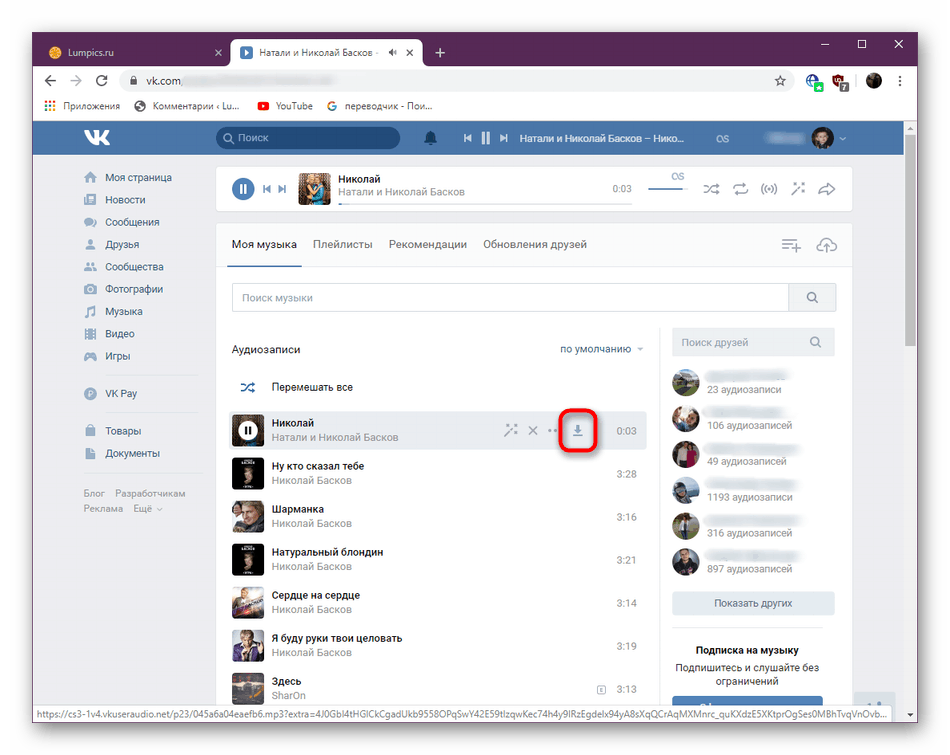Screen dimensions: 950x755
Task: Show similar to Николай track wand icon
Action: pyautogui.click(x=511, y=430)
